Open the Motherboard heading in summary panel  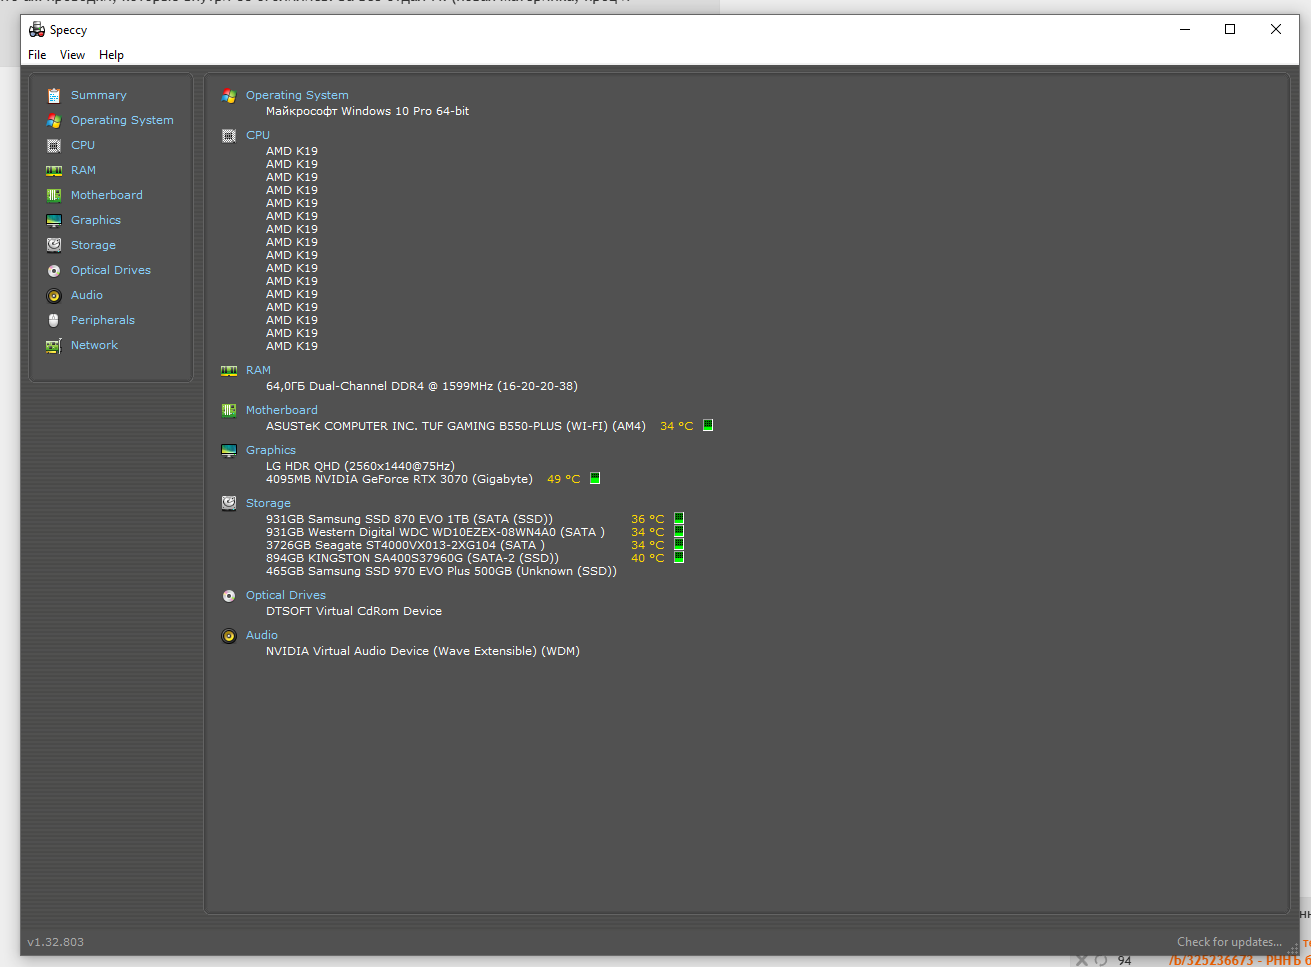282,410
